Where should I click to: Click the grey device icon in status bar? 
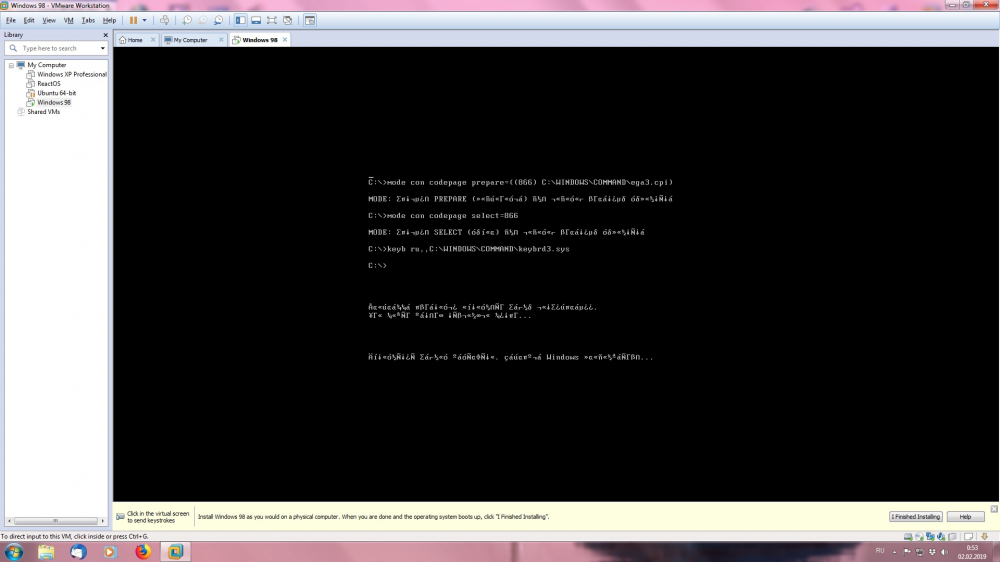tap(952, 537)
